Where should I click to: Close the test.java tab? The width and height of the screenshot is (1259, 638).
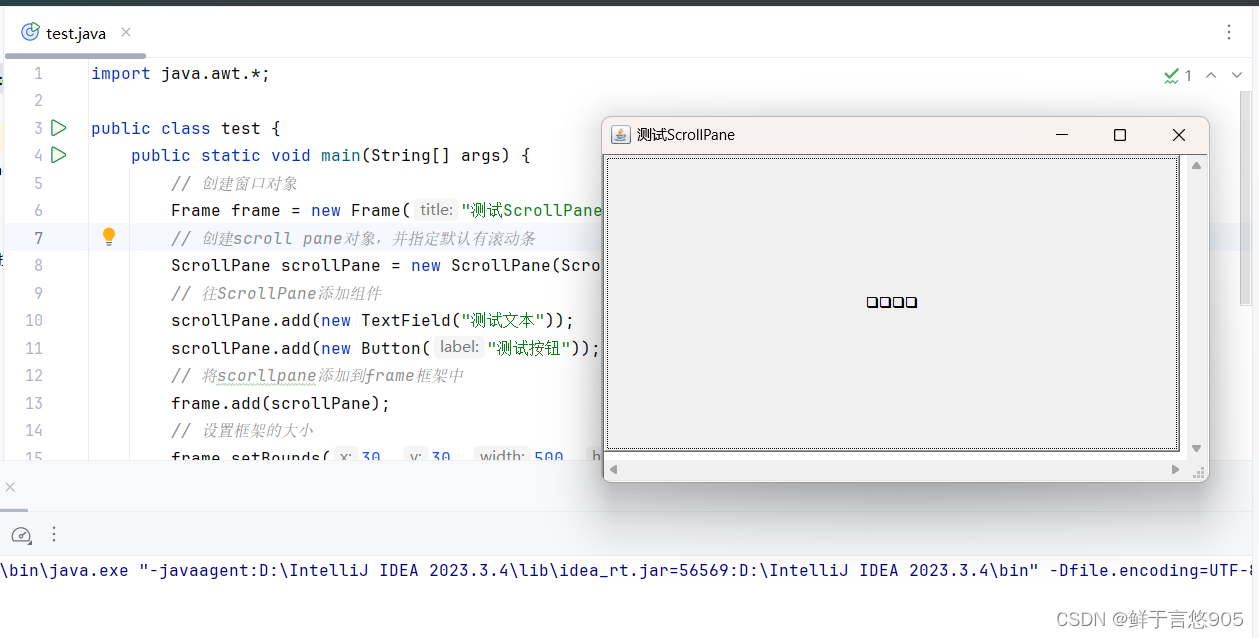126,33
